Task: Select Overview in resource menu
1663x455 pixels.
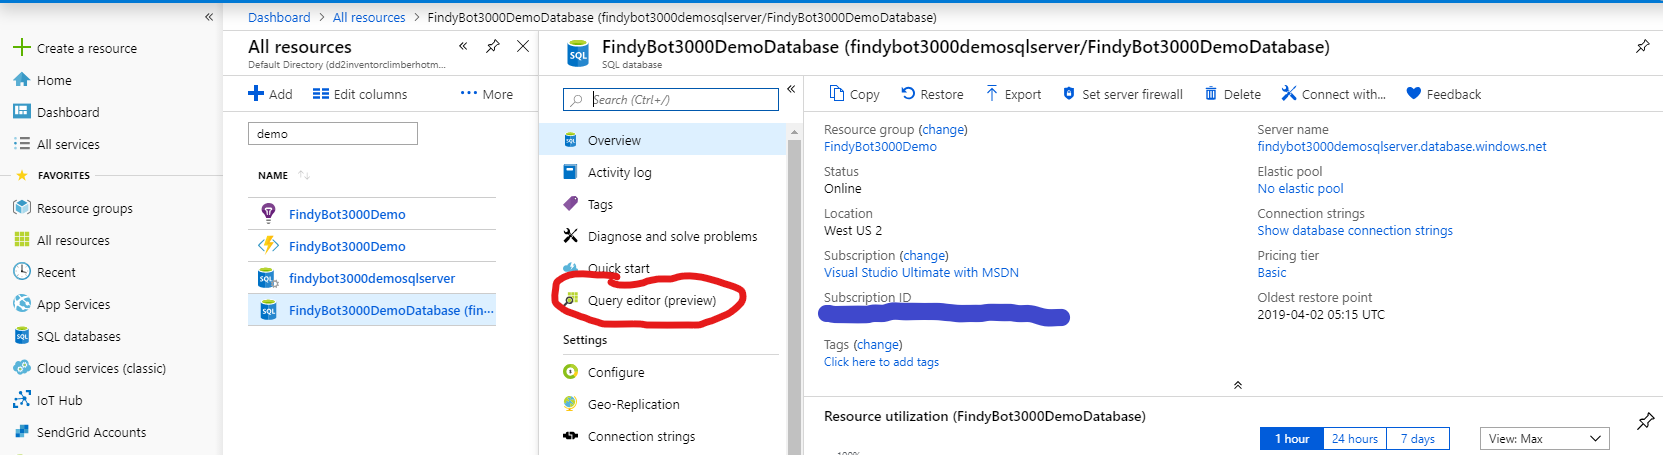Action: coord(664,140)
